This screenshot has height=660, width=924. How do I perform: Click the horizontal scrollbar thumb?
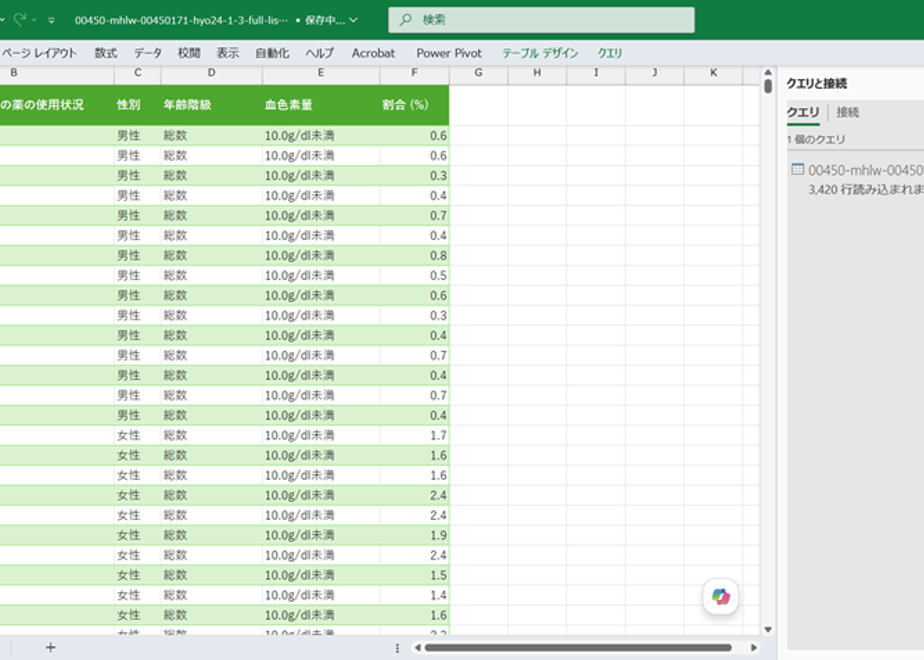point(578,648)
